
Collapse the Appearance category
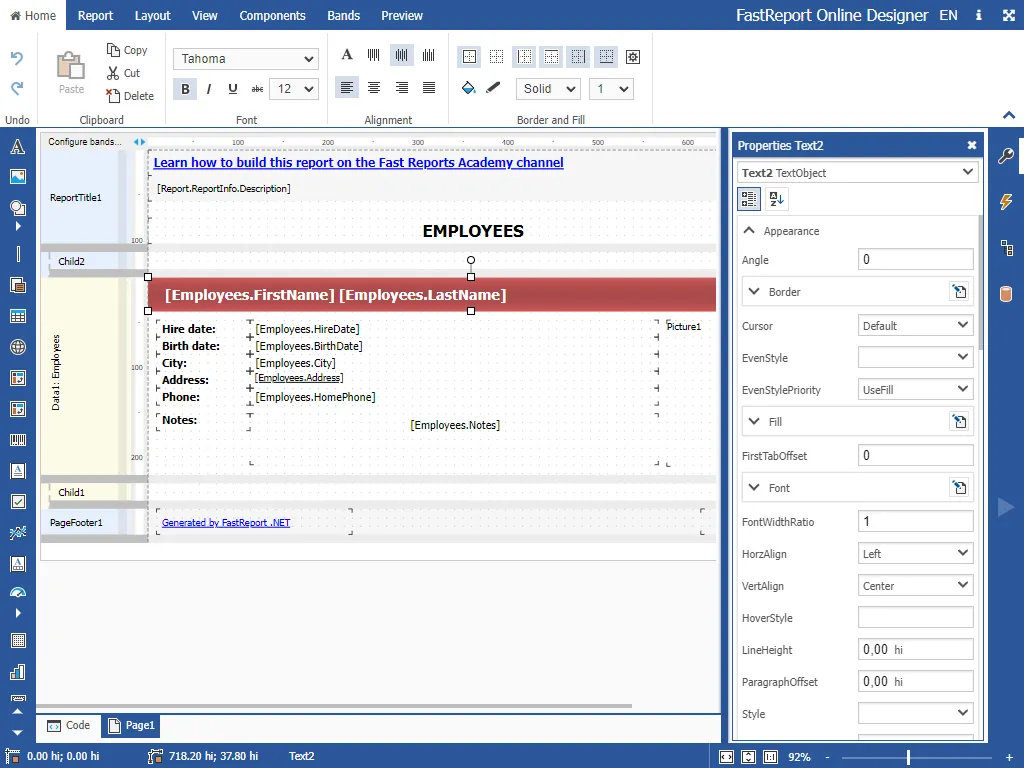pyautogui.click(x=749, y=231)
